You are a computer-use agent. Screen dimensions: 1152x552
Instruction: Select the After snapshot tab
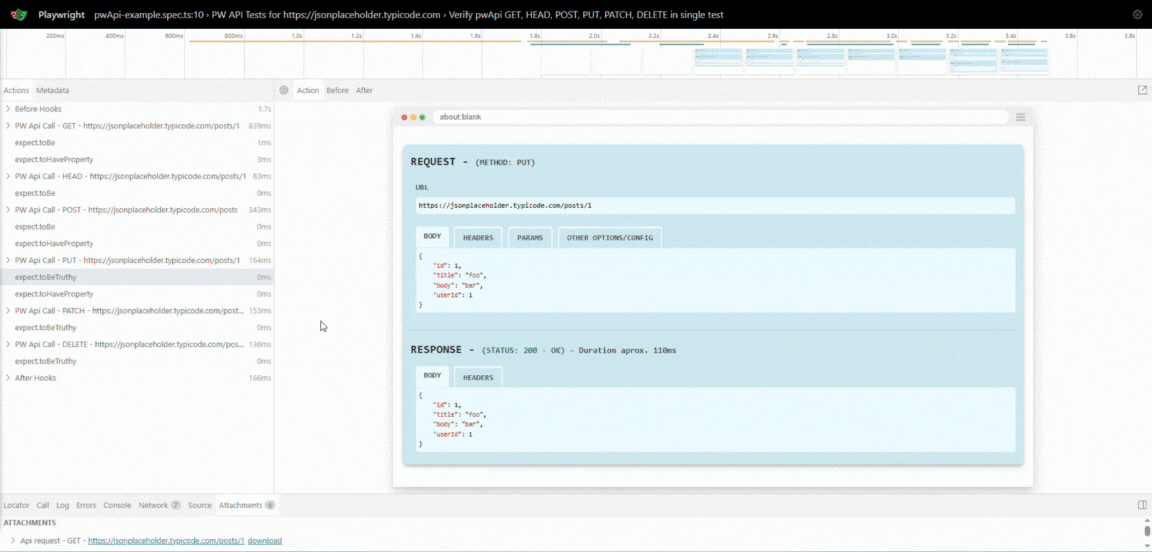(364, 90)
